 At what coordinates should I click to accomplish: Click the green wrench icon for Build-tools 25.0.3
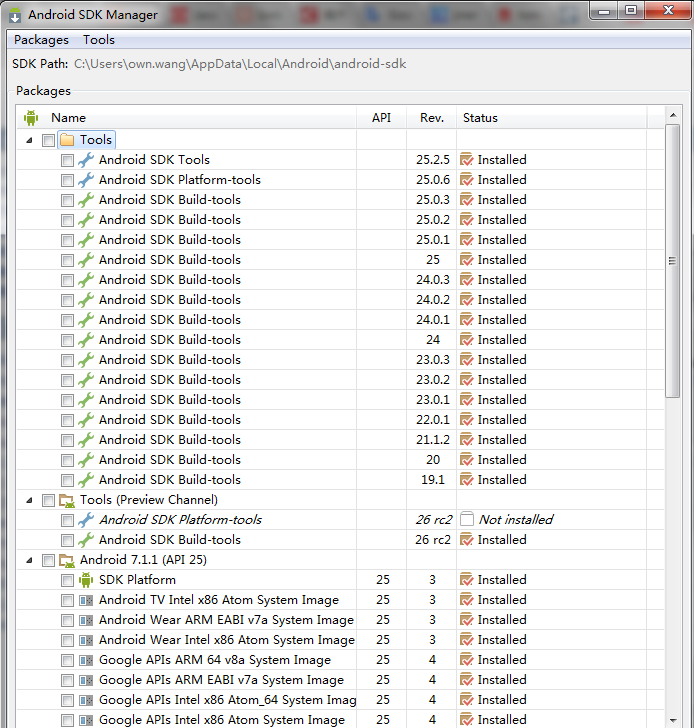click(x=86, y=200)
